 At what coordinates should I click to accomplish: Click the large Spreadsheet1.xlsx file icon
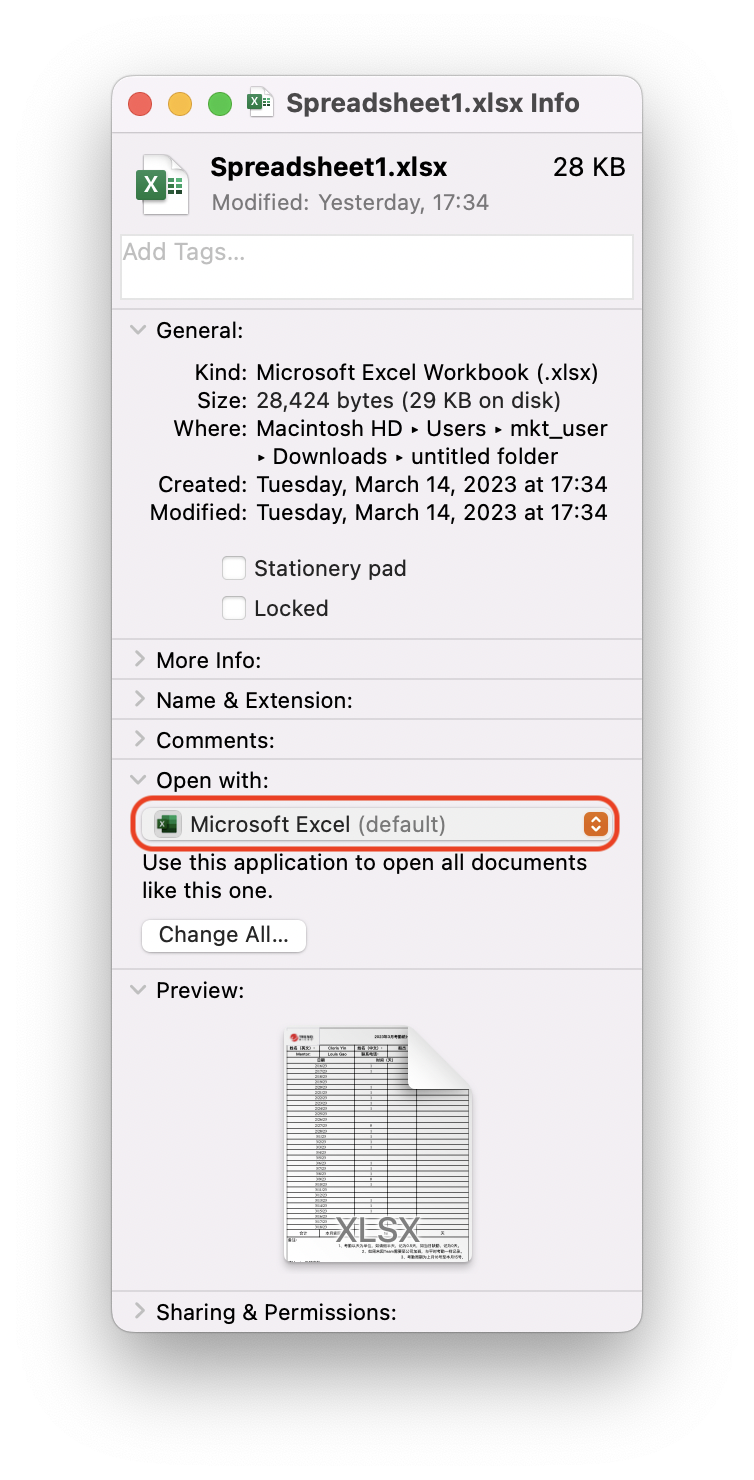162,185
